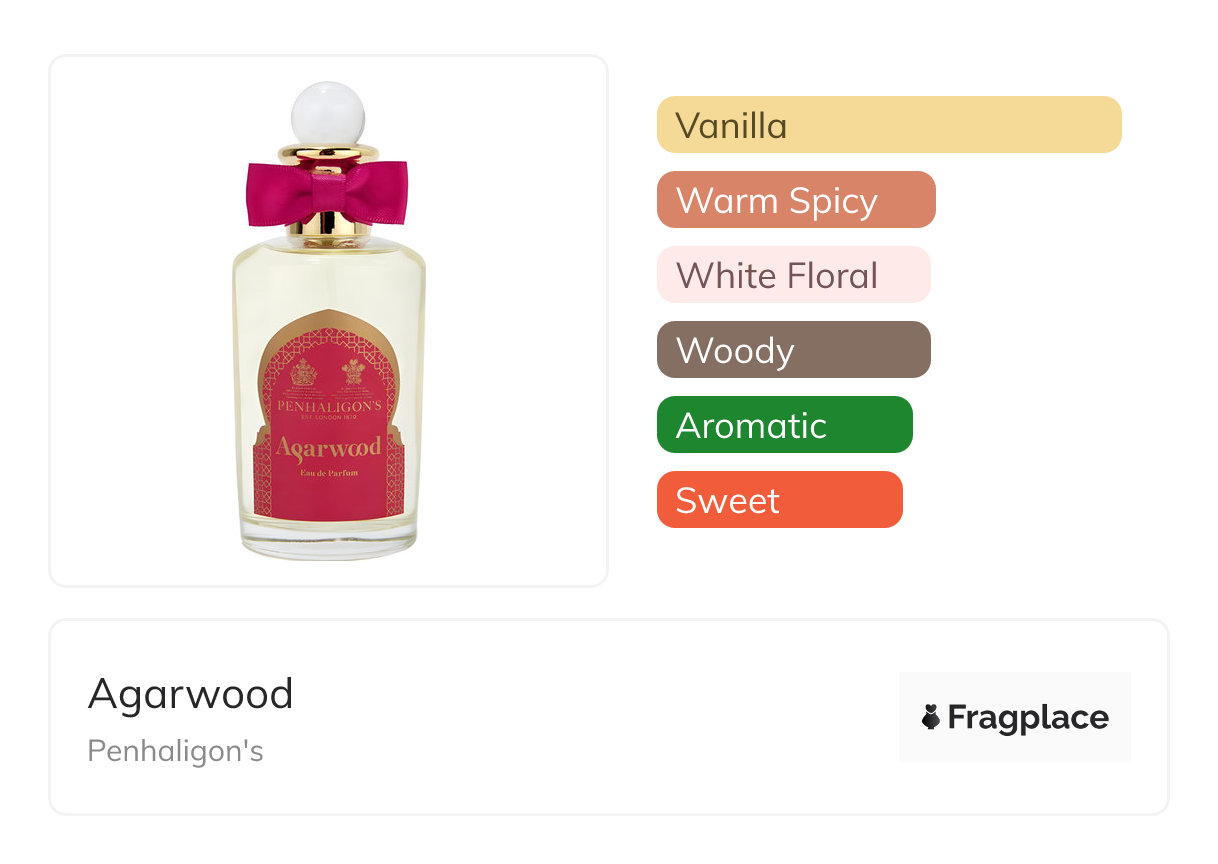The width and height of the screenshot is (1218, 864).
Task: Select the Warm Spicy accord bar
Action: [x=796, y=200]
